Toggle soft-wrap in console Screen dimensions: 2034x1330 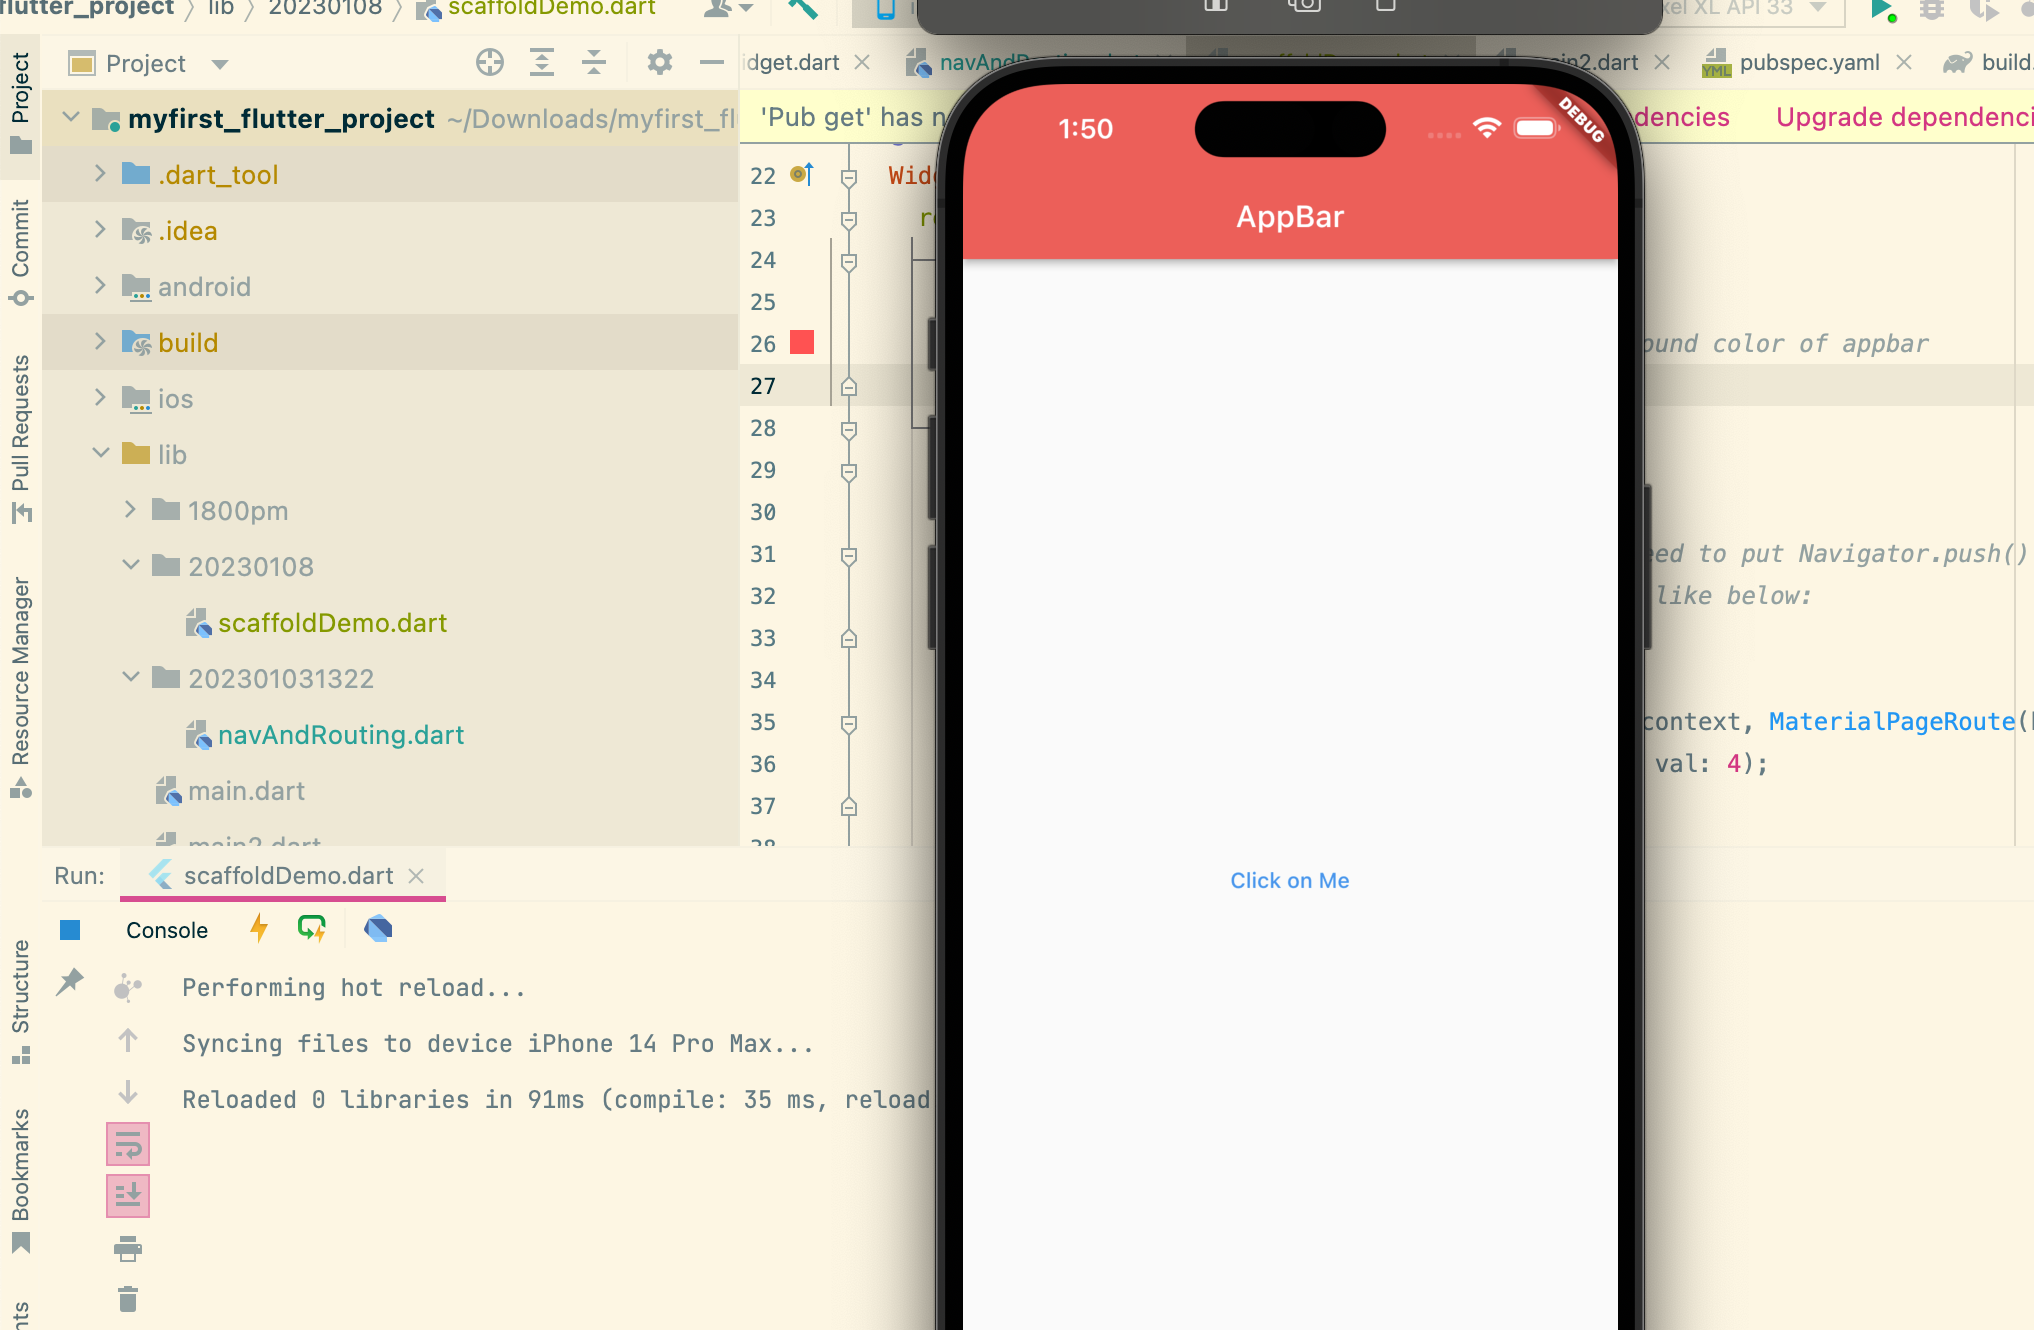pos(128,1144)
